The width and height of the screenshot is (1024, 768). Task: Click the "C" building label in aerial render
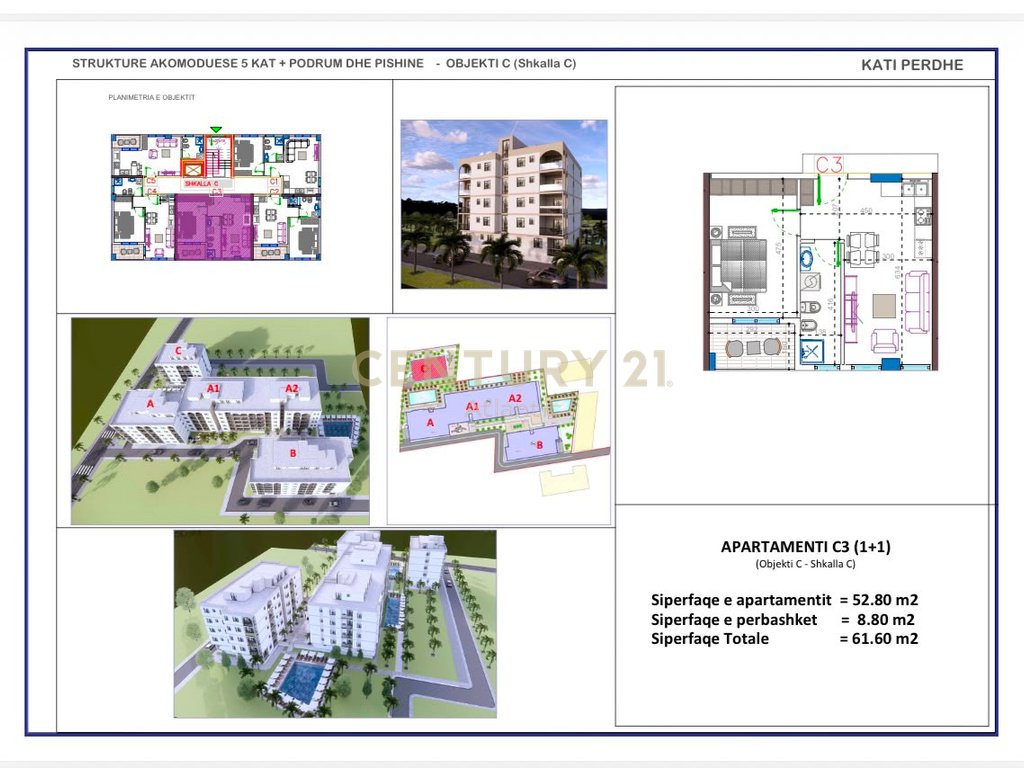click(x=178, y=351)
